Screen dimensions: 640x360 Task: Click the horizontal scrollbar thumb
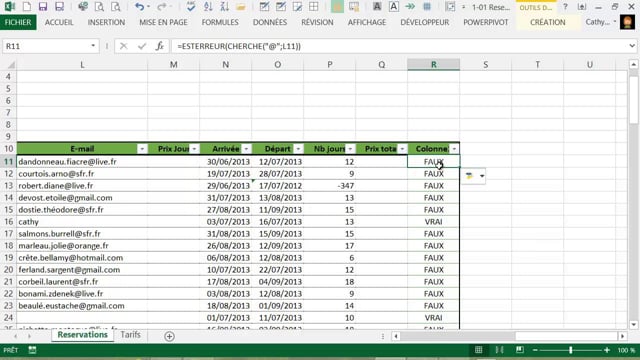[x=458, y=336]
